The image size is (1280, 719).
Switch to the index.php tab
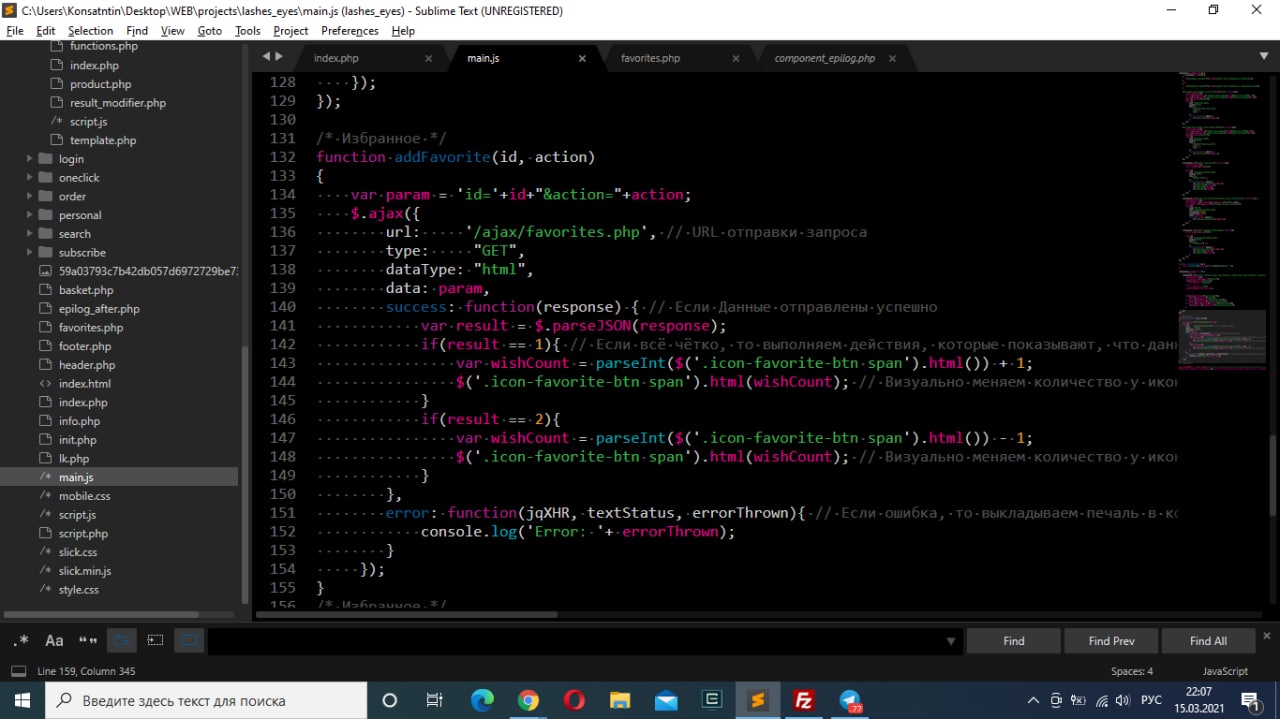(336, 58)
